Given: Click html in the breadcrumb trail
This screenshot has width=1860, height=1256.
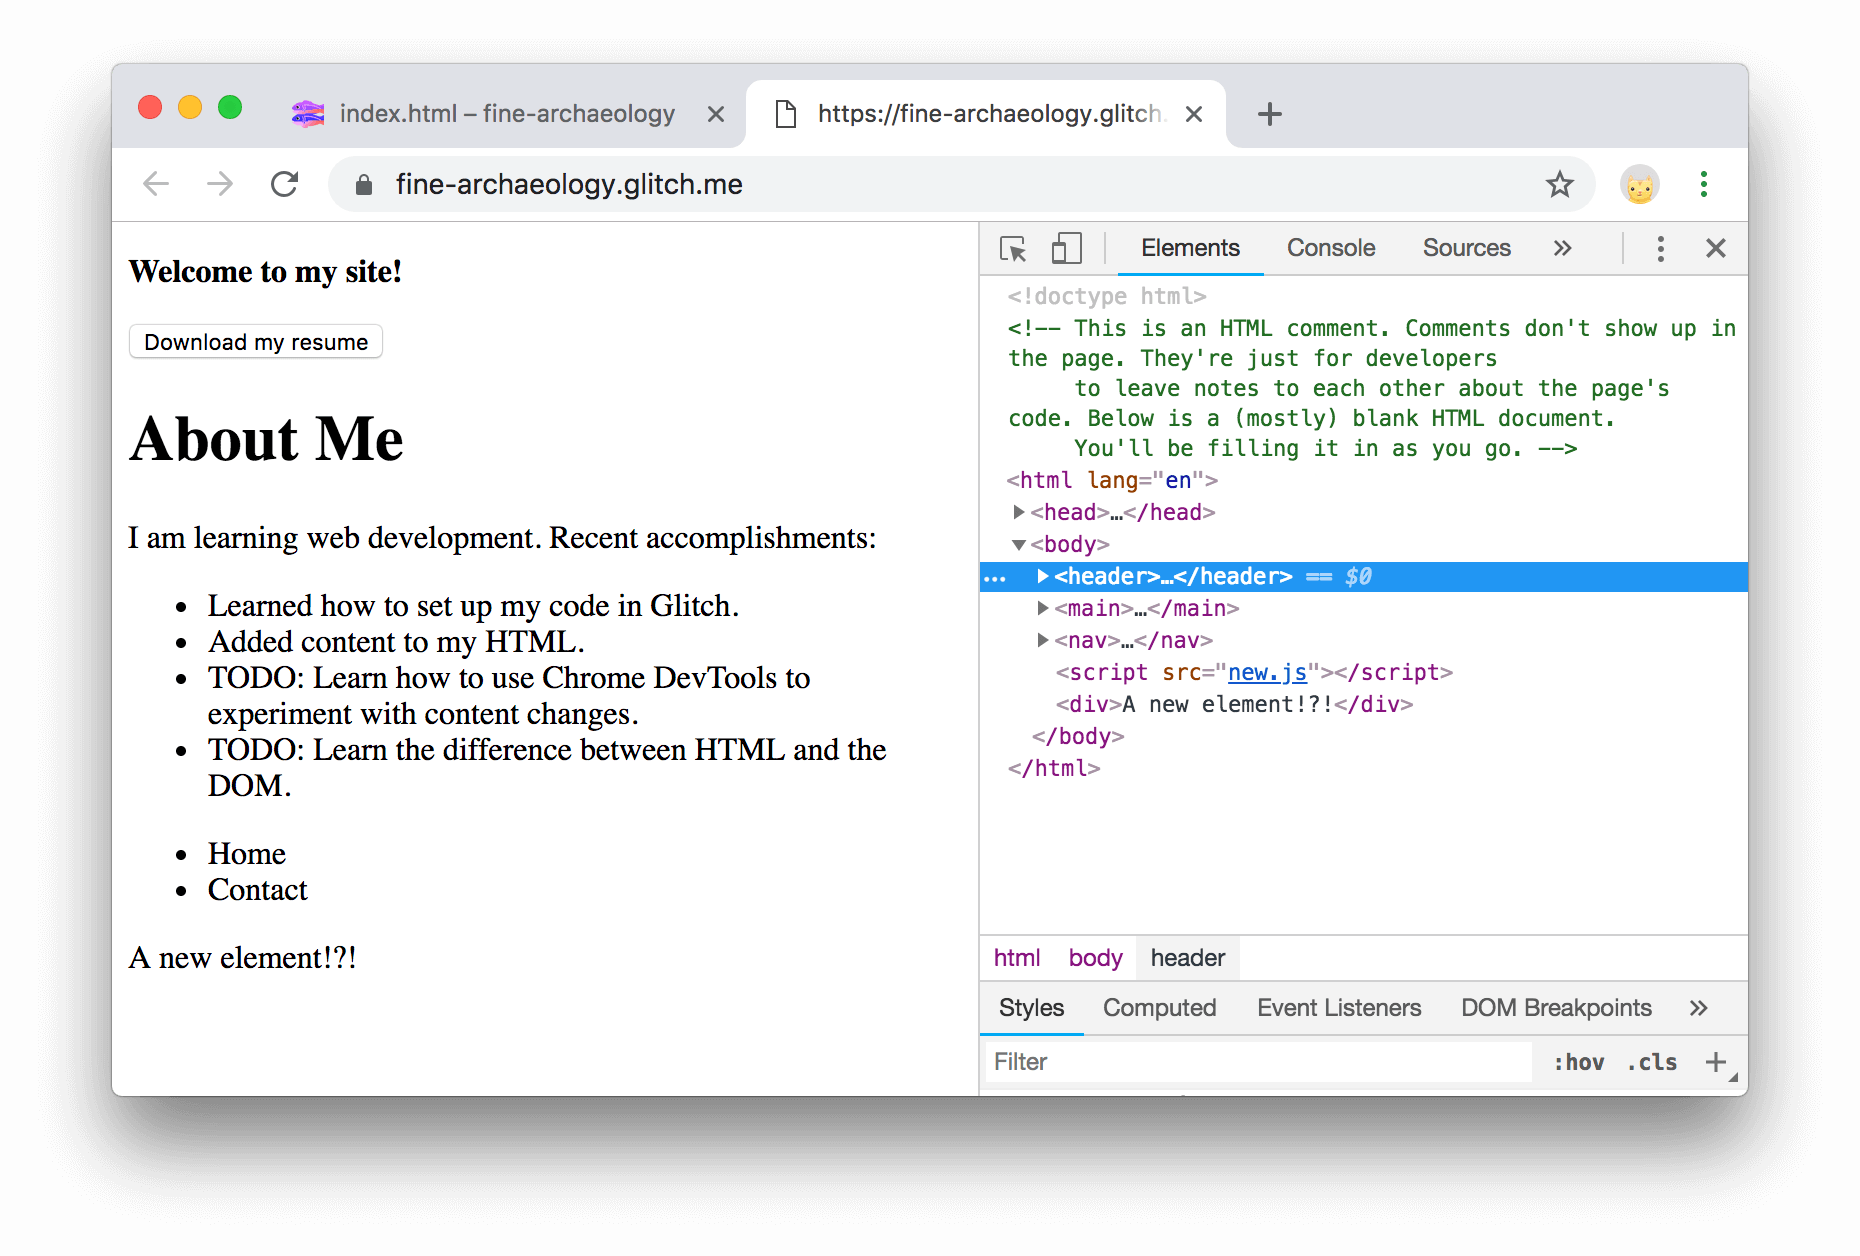Looking at the screenshot, I should (x=1017, y=958).
